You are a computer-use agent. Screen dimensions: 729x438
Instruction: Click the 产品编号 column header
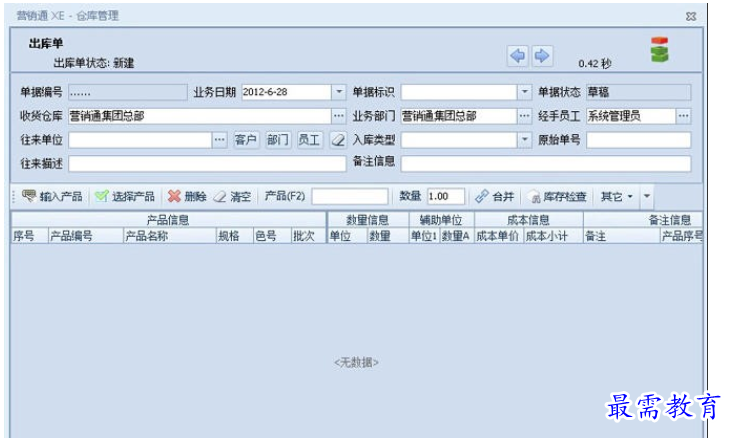85,236
